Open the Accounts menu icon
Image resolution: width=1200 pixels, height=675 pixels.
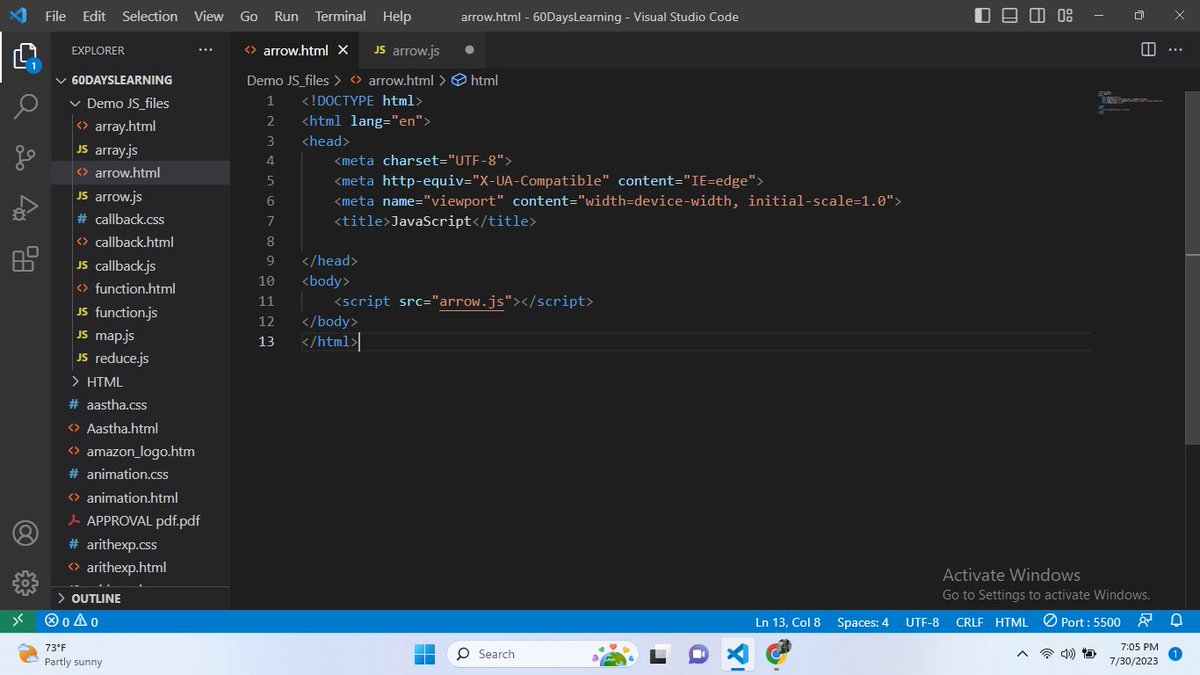click(25, 533)
